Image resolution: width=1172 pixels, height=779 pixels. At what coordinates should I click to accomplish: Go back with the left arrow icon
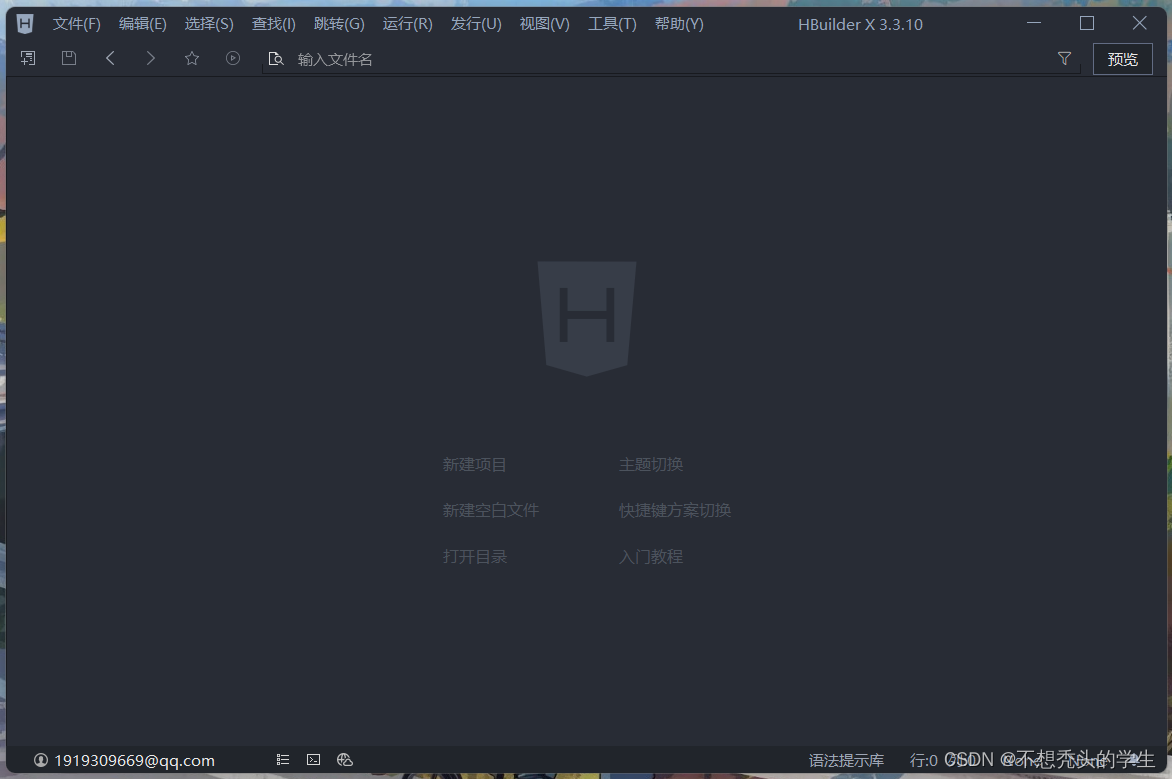[110, 58]
